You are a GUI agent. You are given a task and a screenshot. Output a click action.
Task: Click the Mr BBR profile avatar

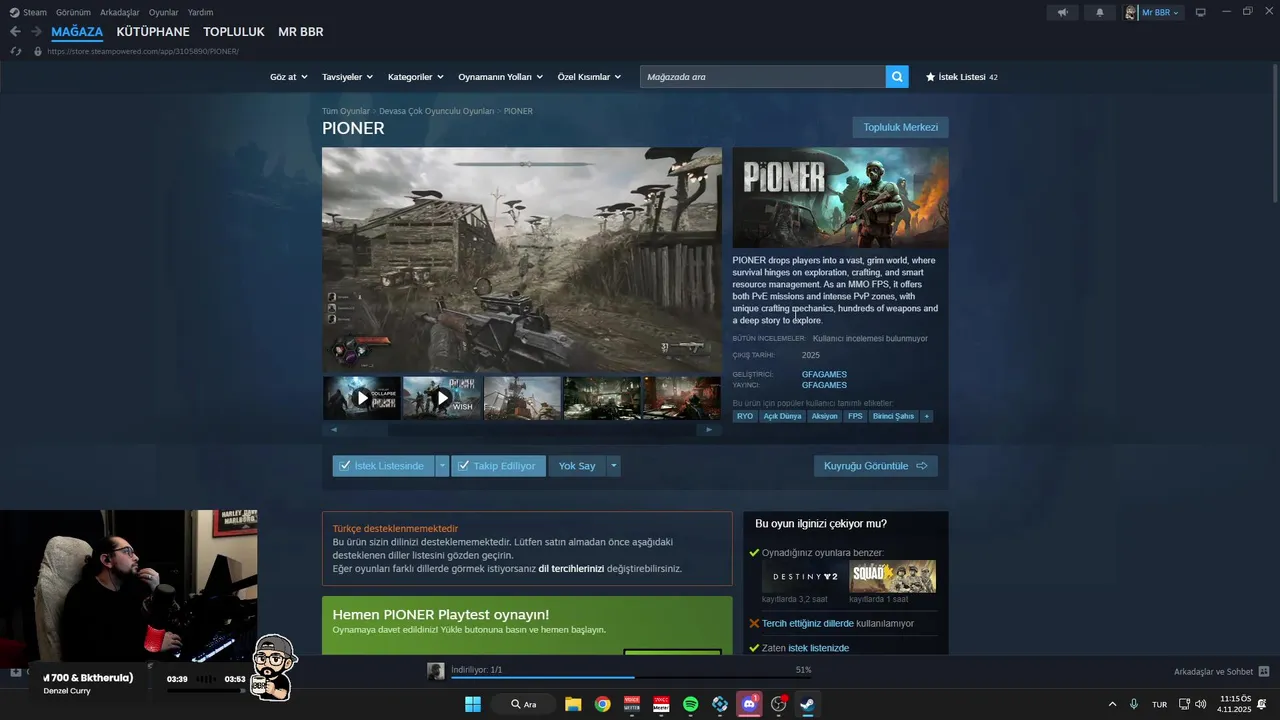(1131, 13)
